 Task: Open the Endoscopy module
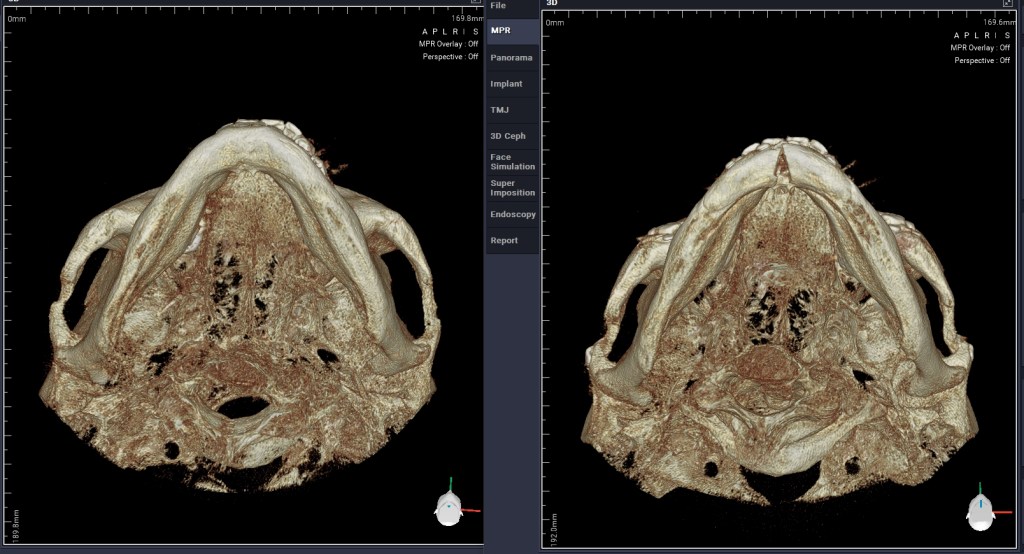[512, 214]
